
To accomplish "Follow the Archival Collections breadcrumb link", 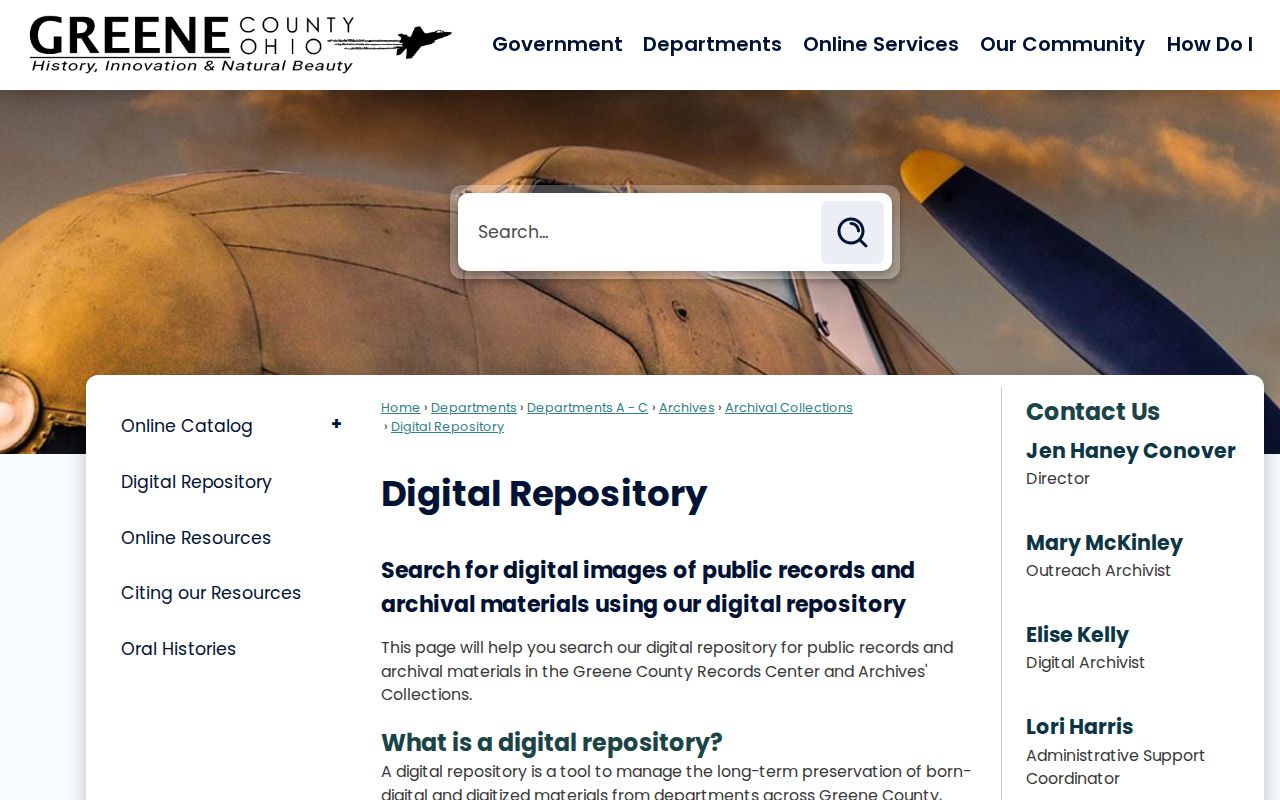I will (789, 408).
